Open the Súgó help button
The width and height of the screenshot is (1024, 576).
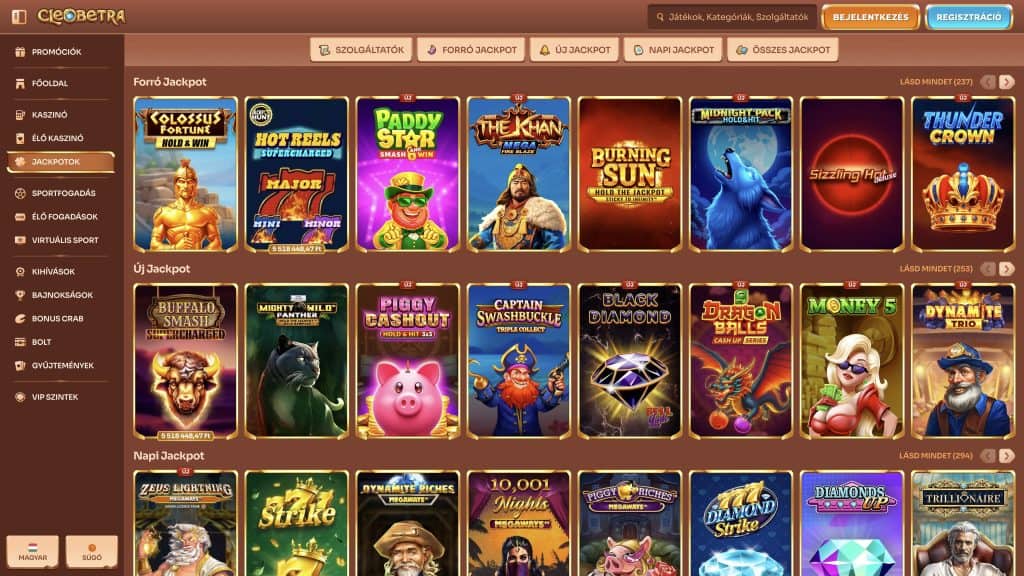pyautogui.click(x=91, y=552)
